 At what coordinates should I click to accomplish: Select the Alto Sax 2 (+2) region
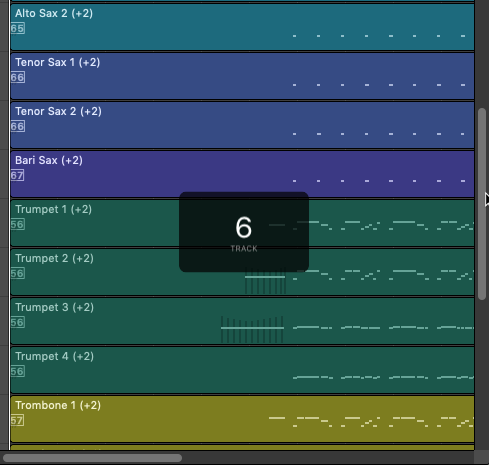tap(242, 27)
